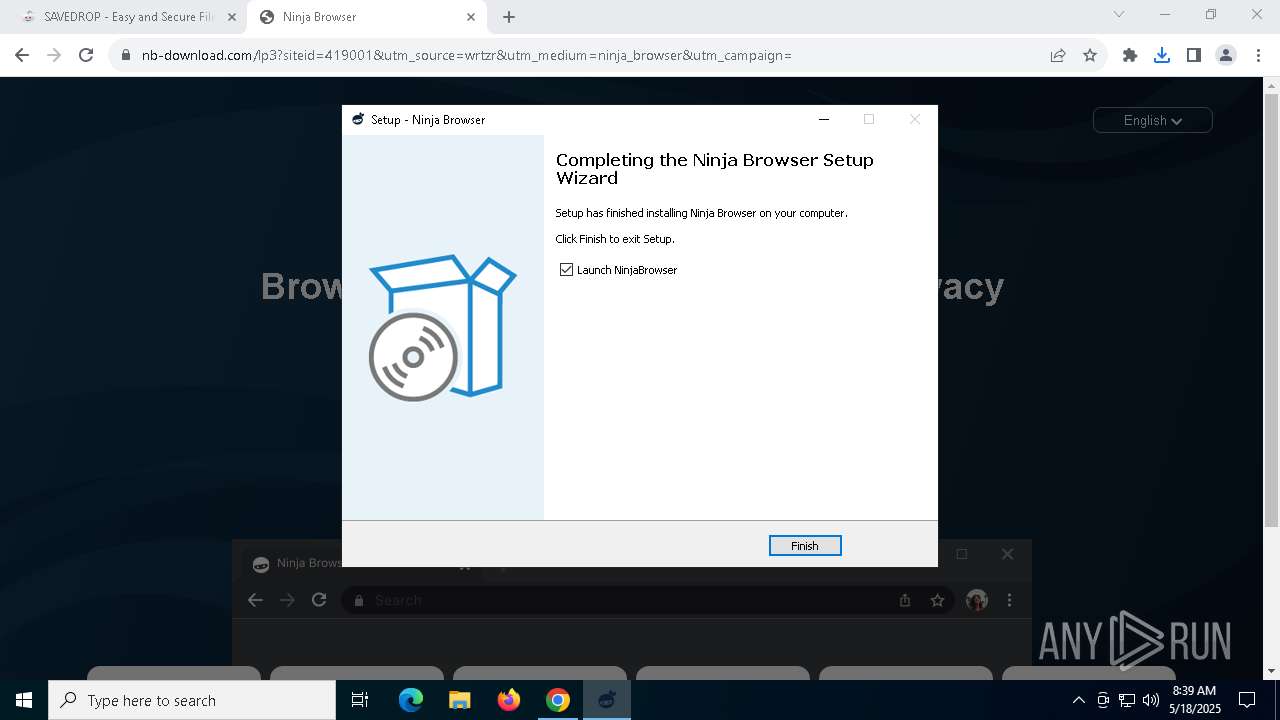
Task: Switch to Chrome on the taskbar
Action: [x=558, y=700]
